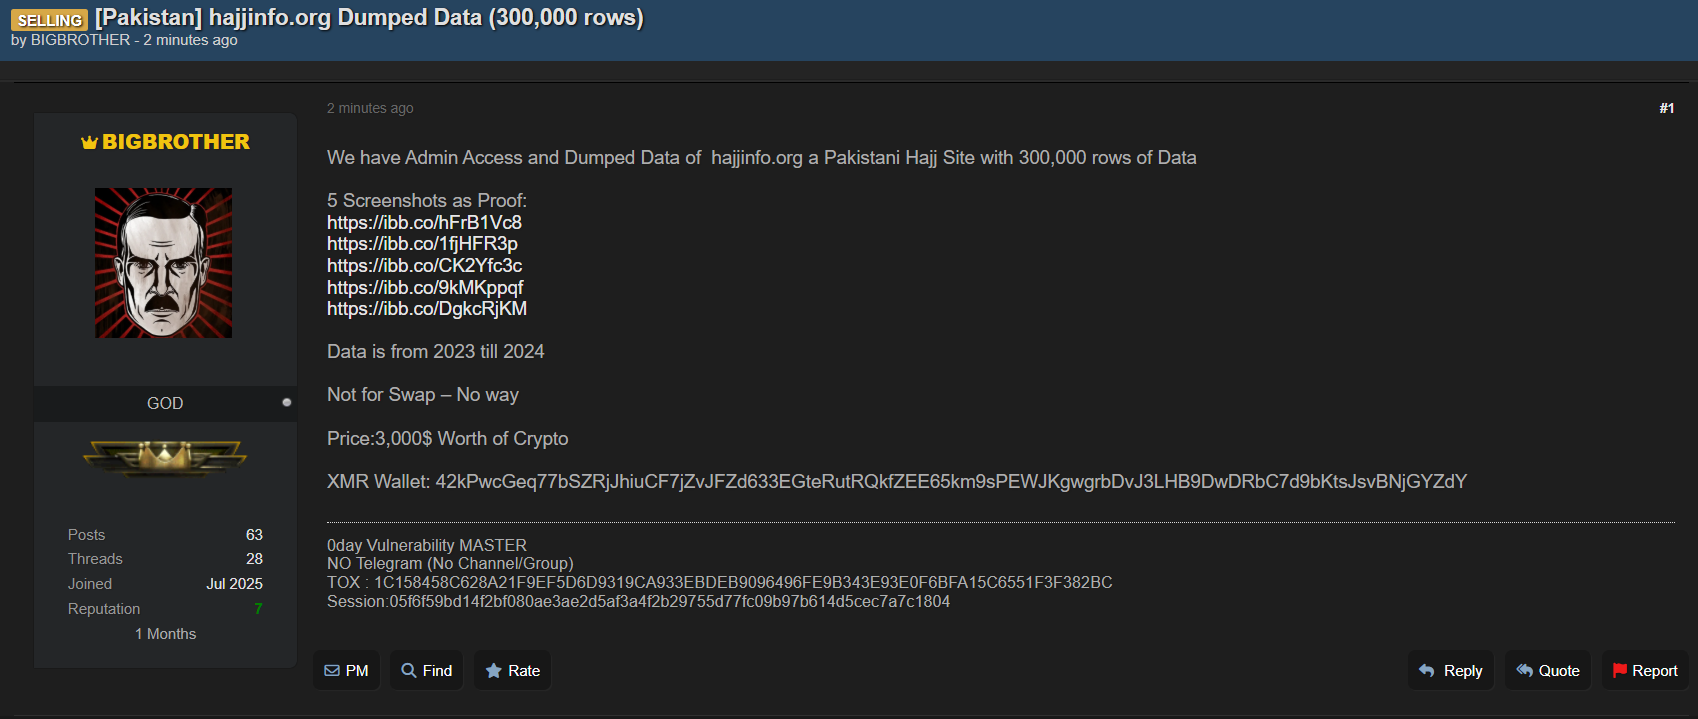Open the BIGBROTHER profile from the sidebar username
1698x719 pixels.
(x=176, y=142)
